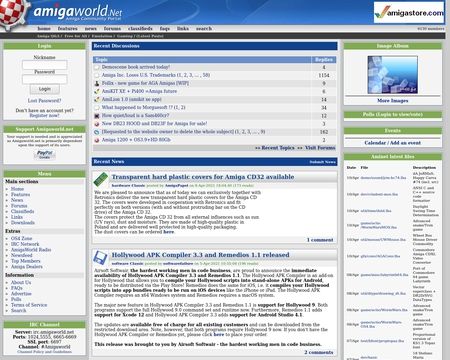Open links in the top navigation
This screenshot has height=360, width=450.
pos(183,29)
